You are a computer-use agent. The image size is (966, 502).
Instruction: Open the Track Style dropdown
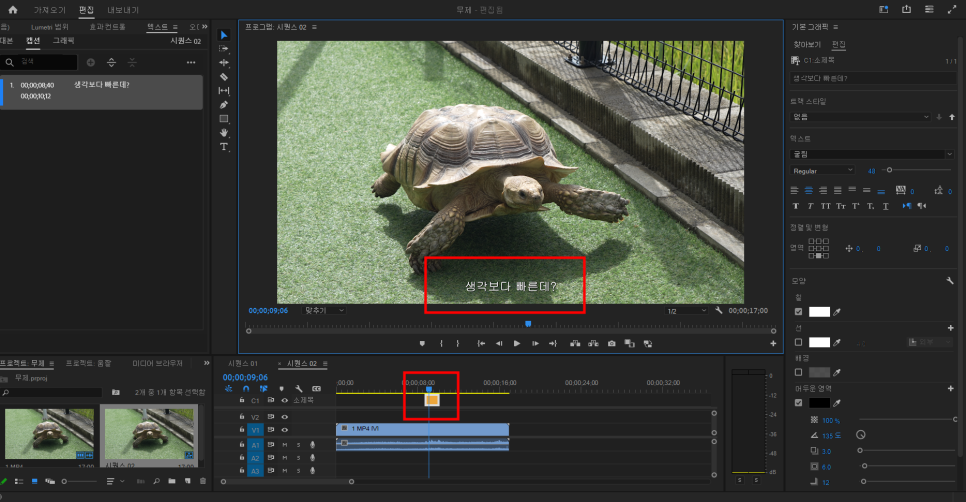[x=860, y=117]
